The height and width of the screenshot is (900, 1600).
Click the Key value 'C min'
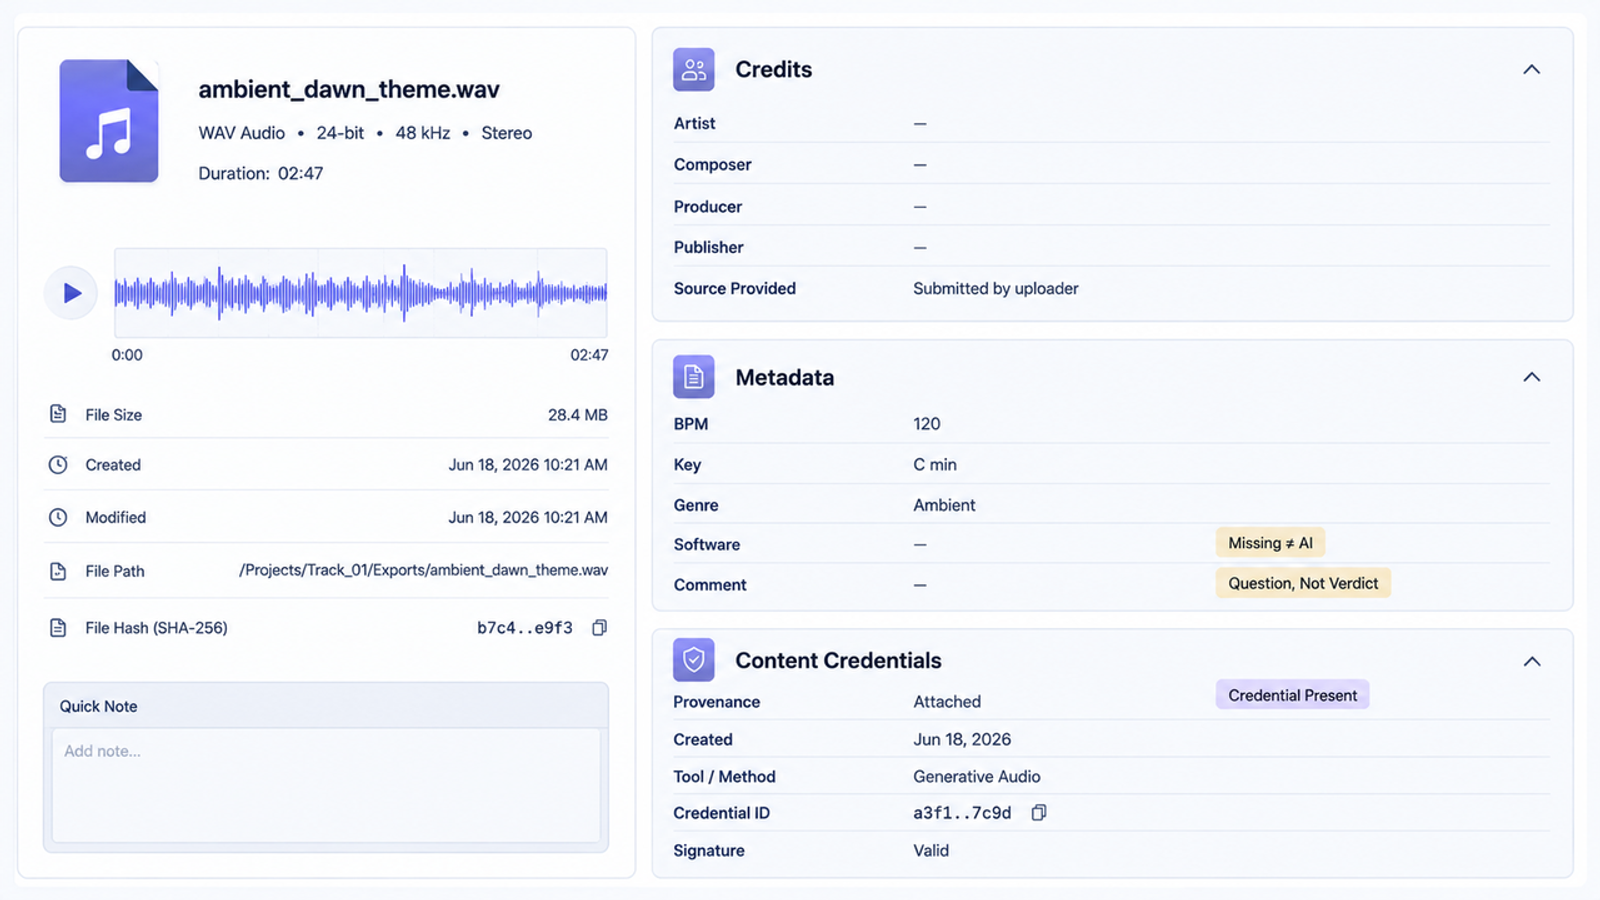click(x=935, y=465)
